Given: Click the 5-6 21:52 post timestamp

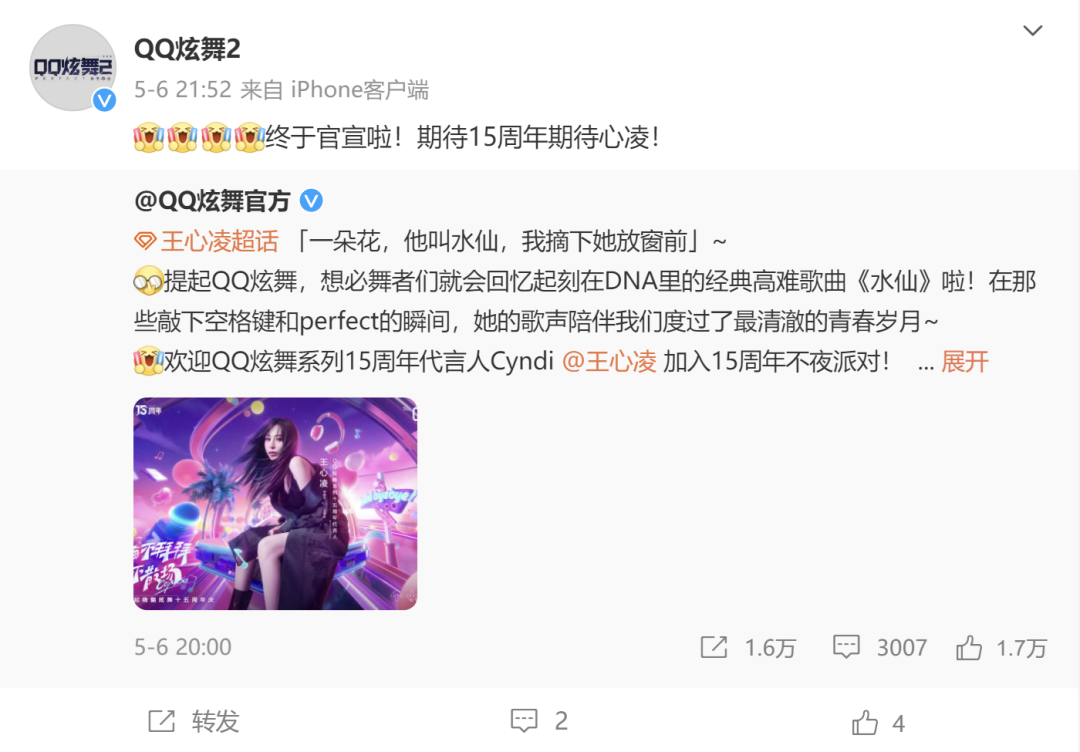Looking at the screenshot, I should 183,90.
